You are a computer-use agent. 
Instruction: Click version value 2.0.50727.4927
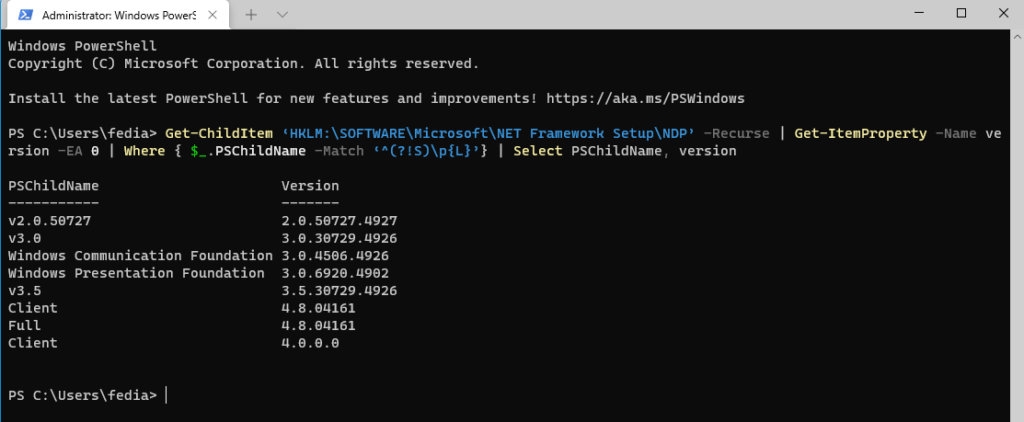coord(340,221)
